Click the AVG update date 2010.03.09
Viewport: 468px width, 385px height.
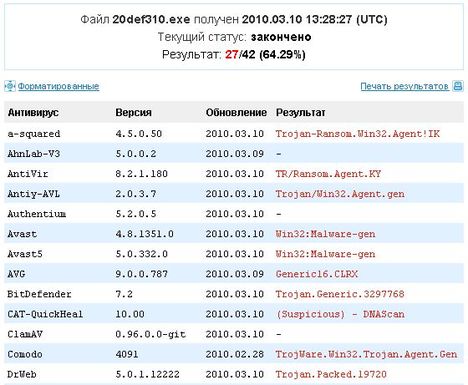[235, 274]
